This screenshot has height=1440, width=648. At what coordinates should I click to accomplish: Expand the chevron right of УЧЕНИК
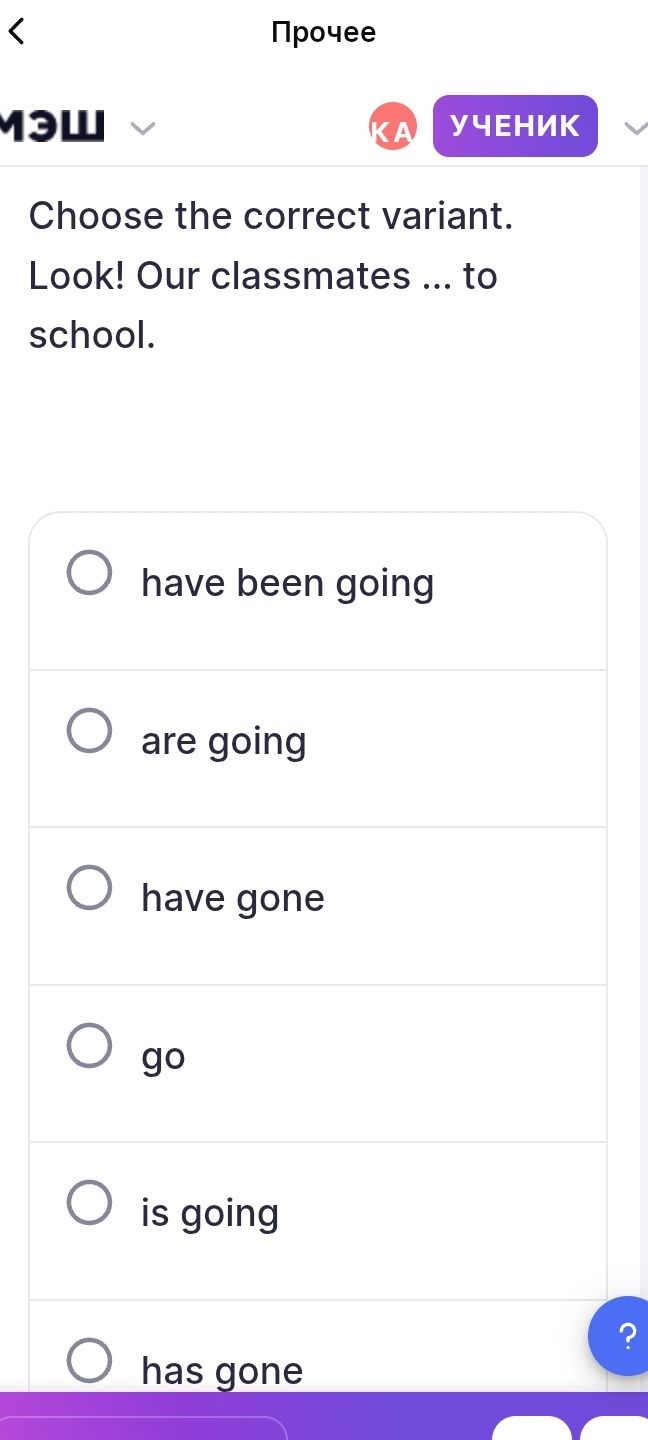[x=634, y=127]
